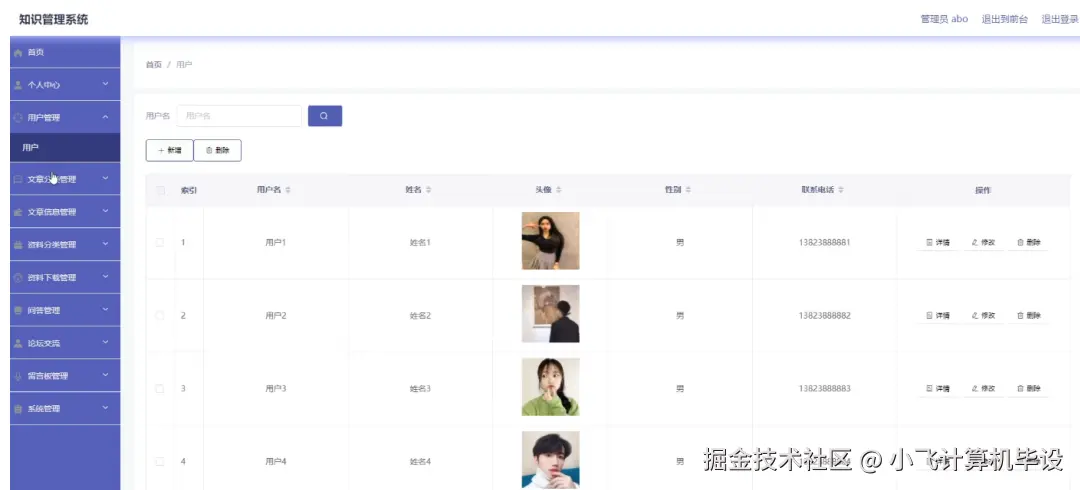Click 修改 for 用户3

tap(983, 389)
